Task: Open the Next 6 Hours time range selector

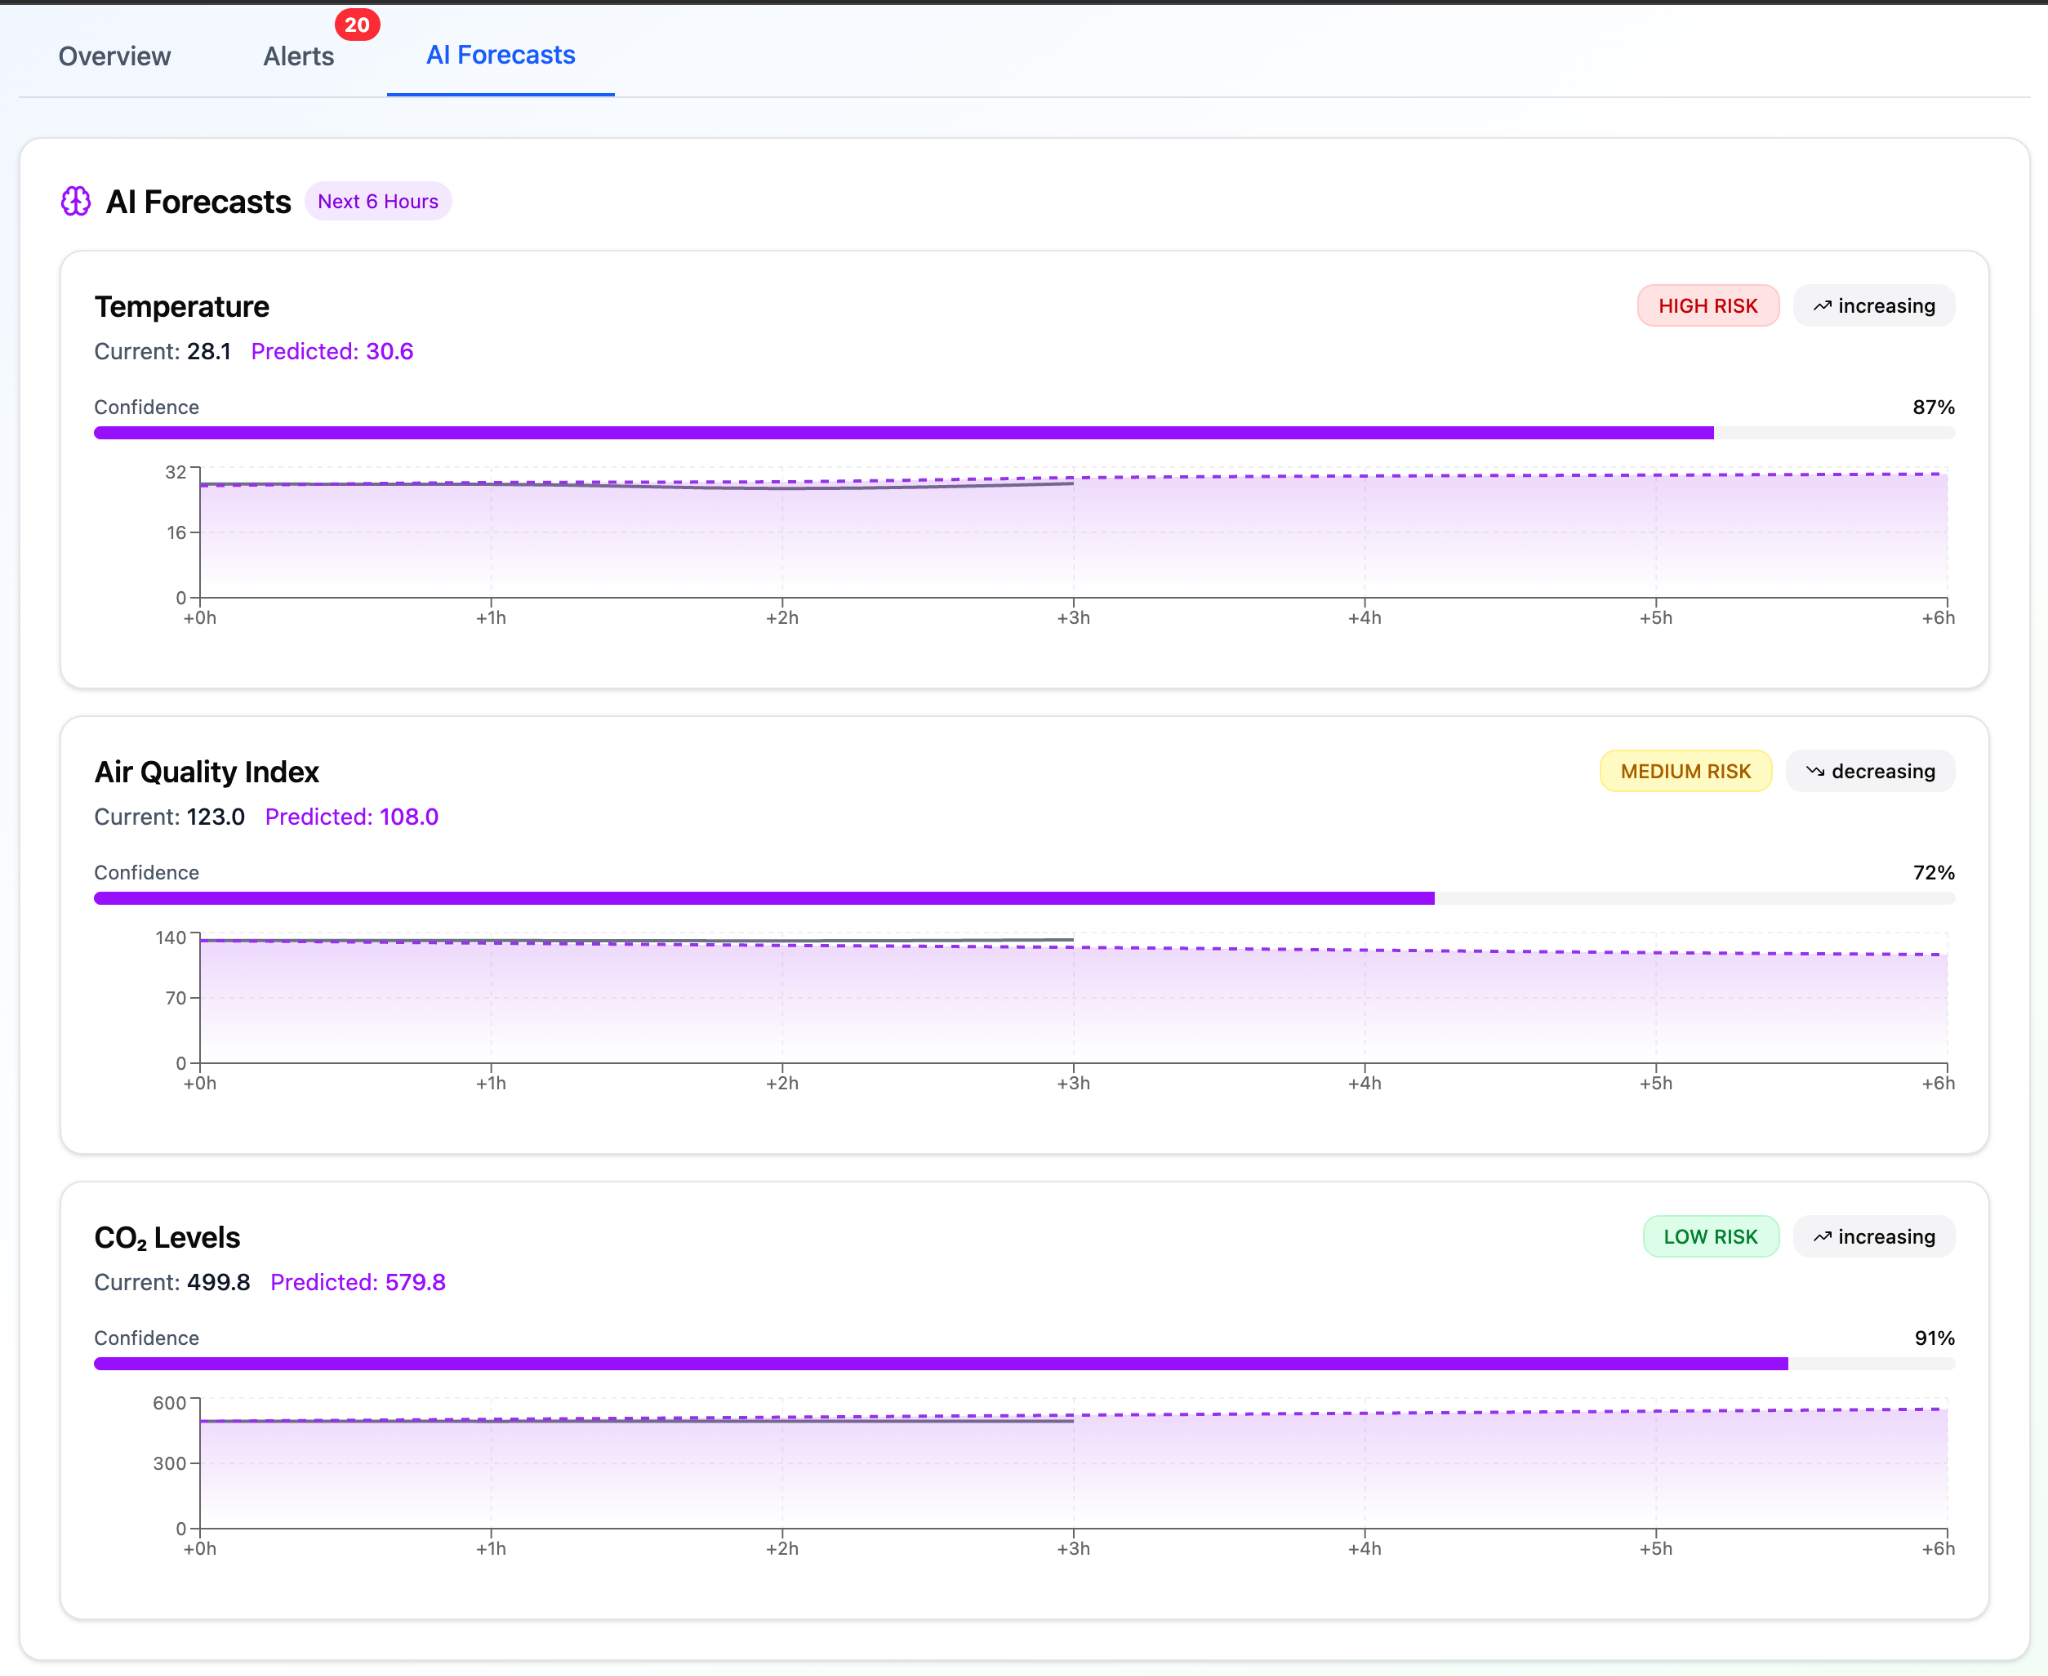Action: (x=378, y=201)
